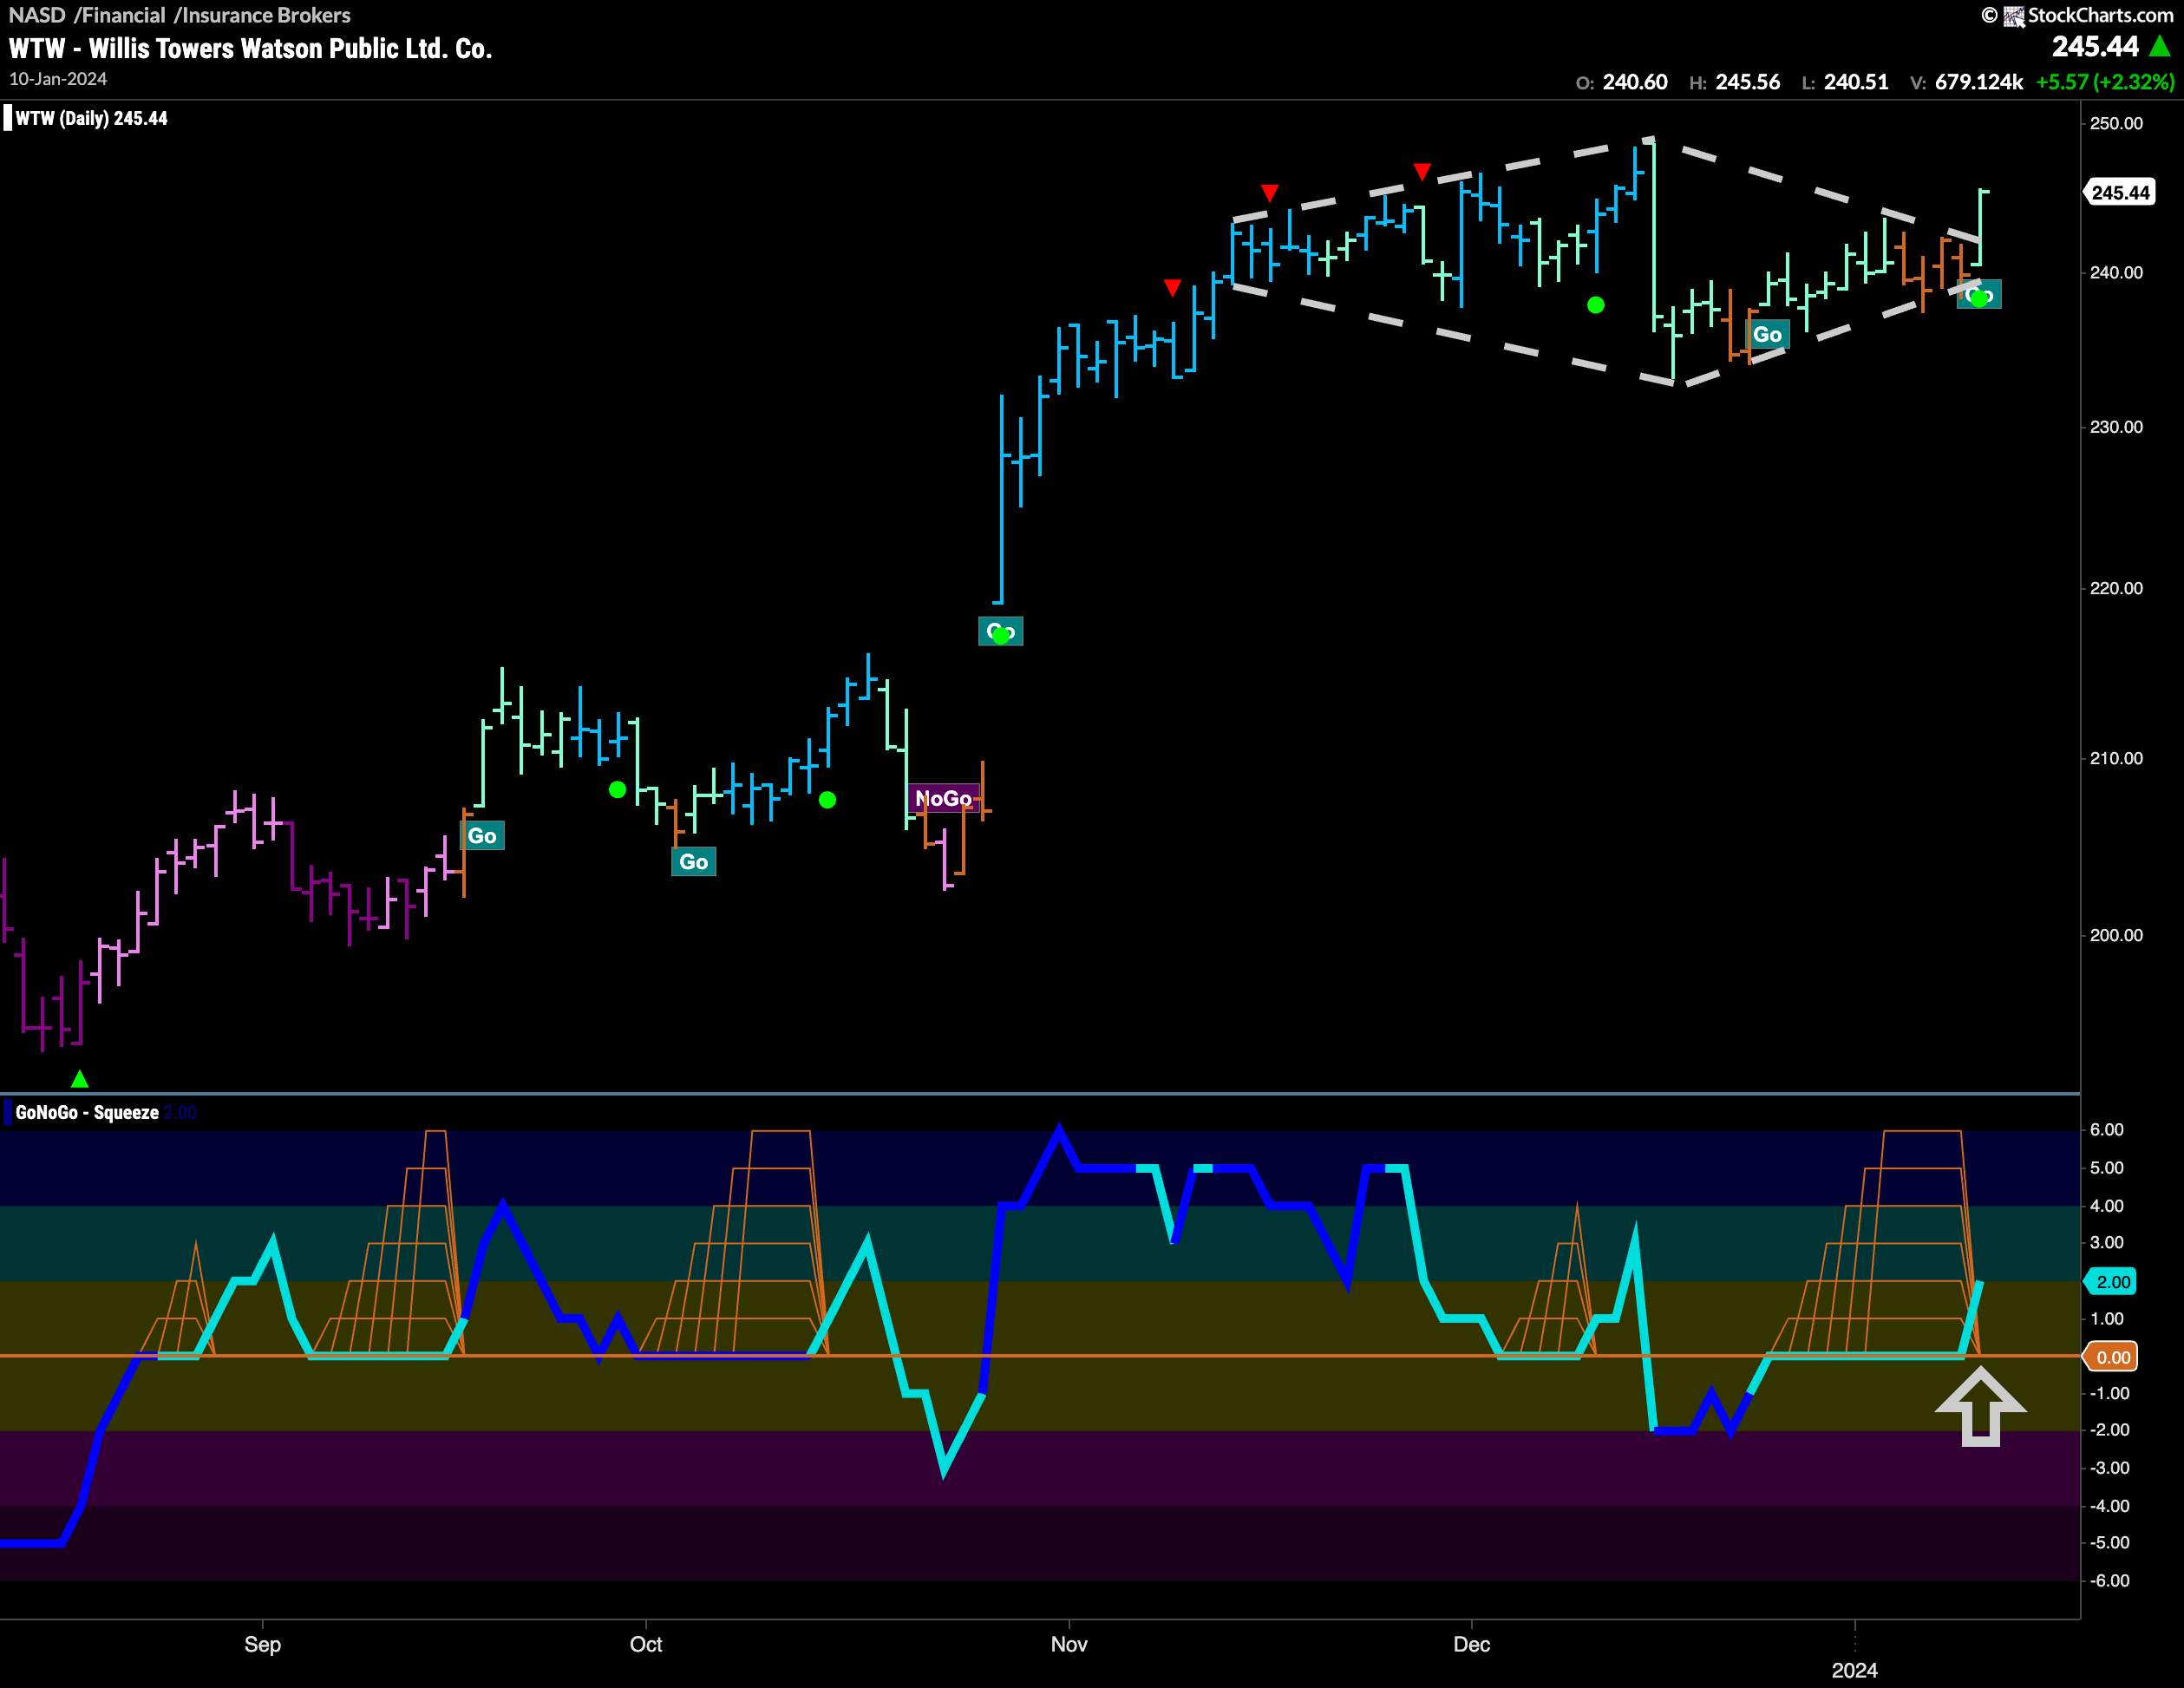The image size is (2184, 1688).
Task: Click the WTW - Willis Towers Watson chart title
Action: click(x=251, y=49)
